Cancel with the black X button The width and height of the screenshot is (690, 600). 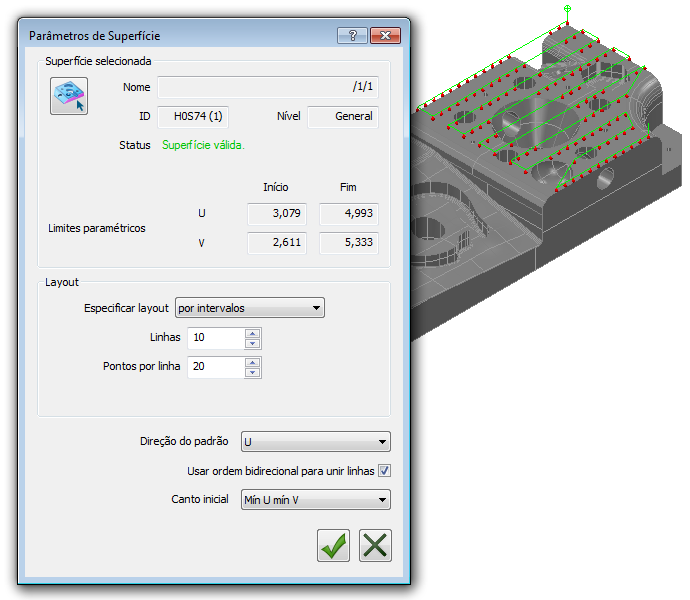pos(375,545)
